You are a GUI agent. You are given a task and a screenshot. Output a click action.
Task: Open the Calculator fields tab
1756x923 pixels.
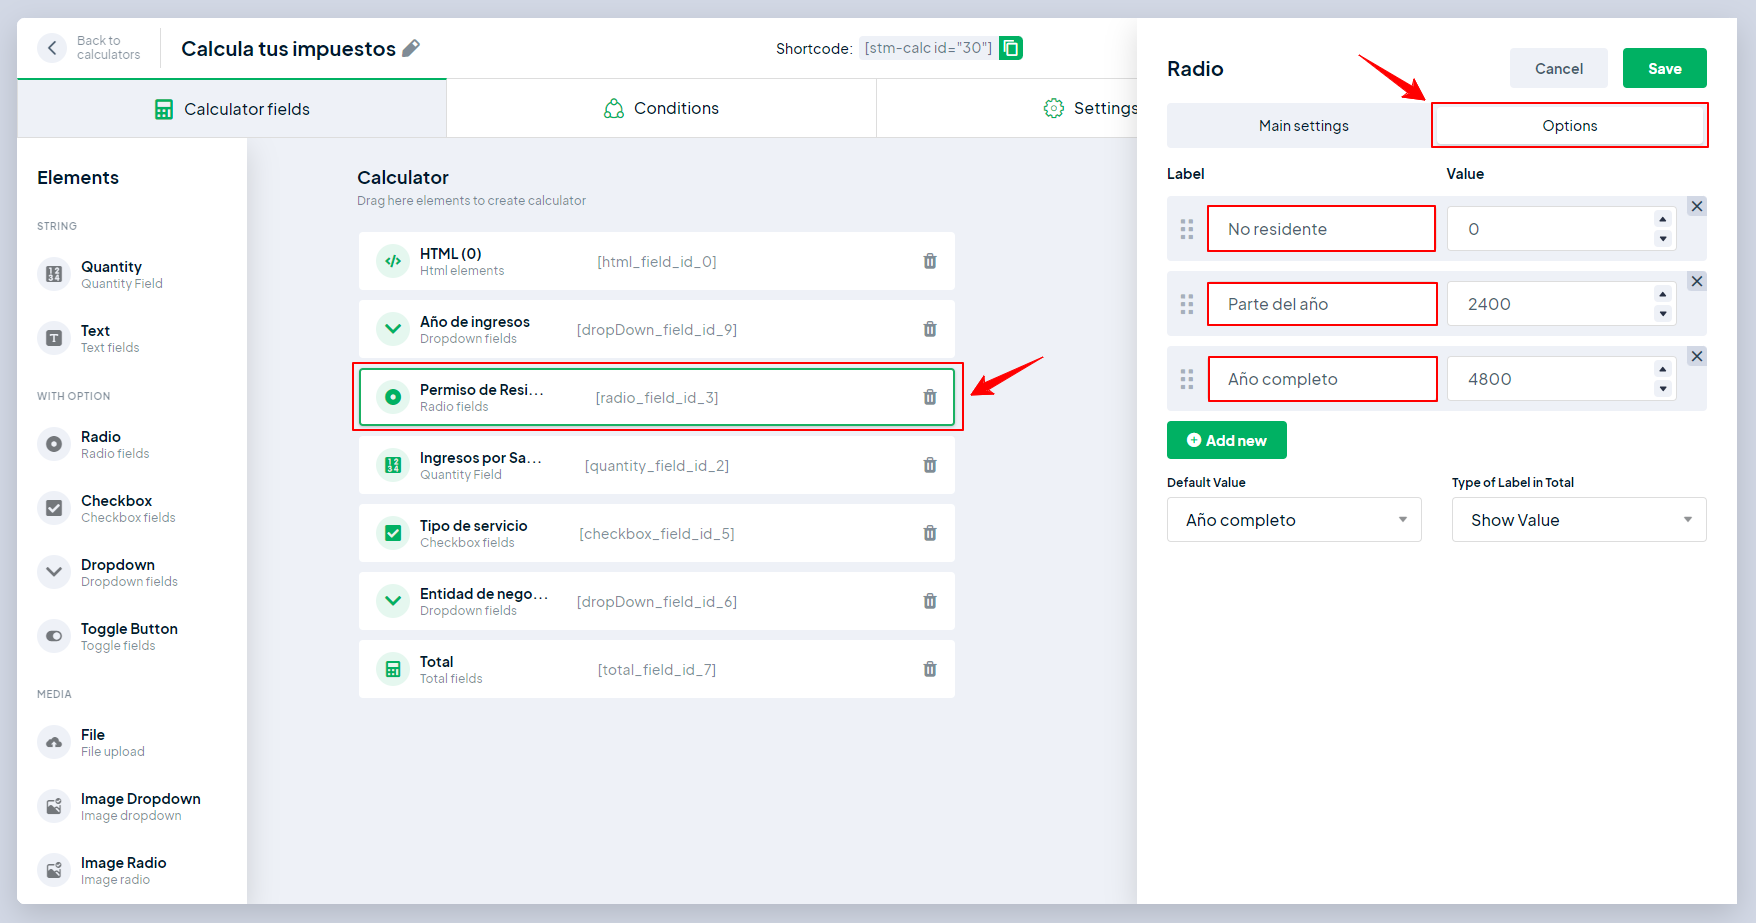tap(232, 109)
